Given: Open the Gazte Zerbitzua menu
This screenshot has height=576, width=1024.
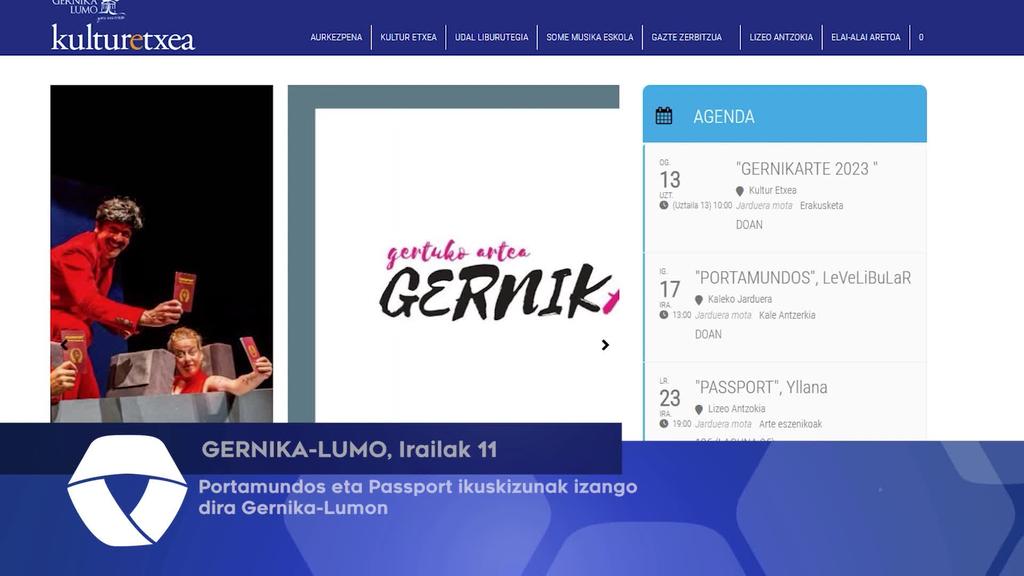Looking at the screenshot, I should (x=686, y=37).
